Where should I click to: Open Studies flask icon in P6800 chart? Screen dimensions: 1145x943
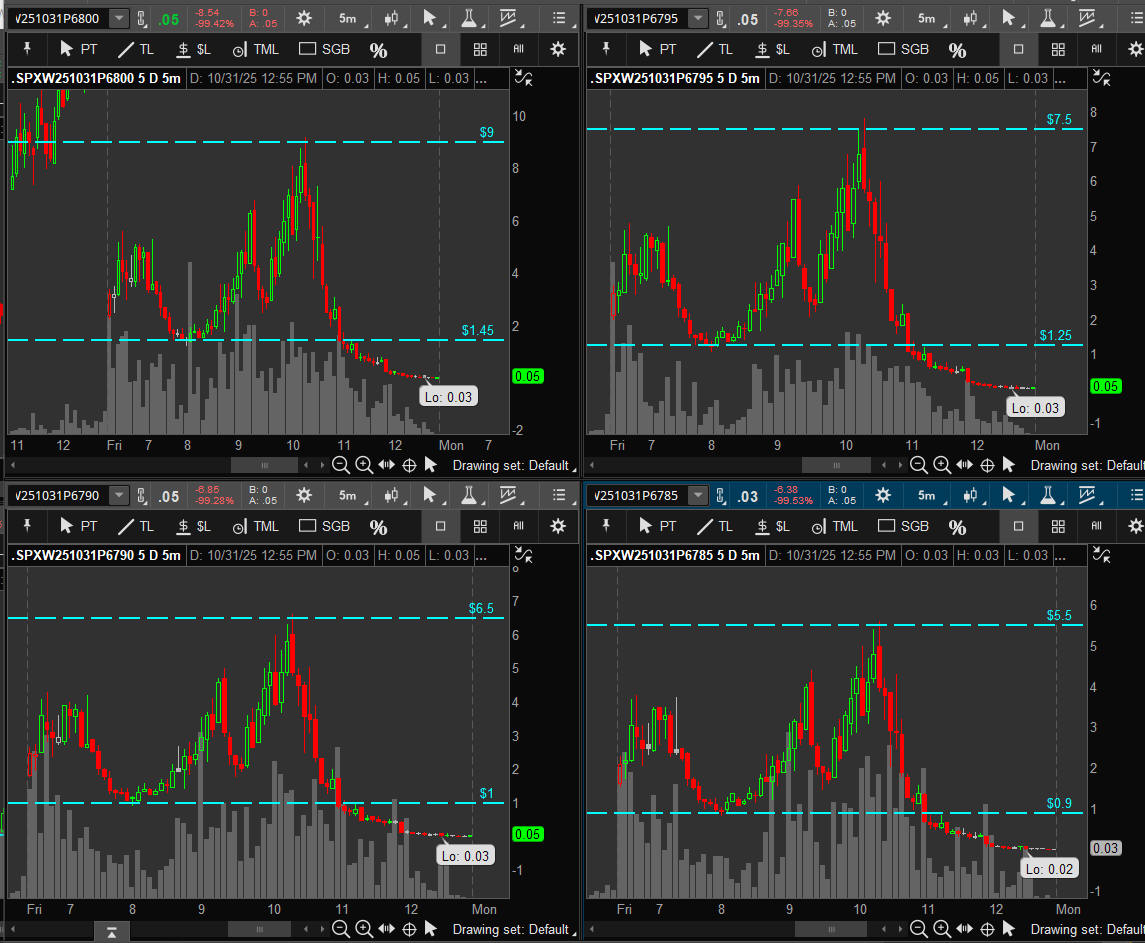coord(468,18)
